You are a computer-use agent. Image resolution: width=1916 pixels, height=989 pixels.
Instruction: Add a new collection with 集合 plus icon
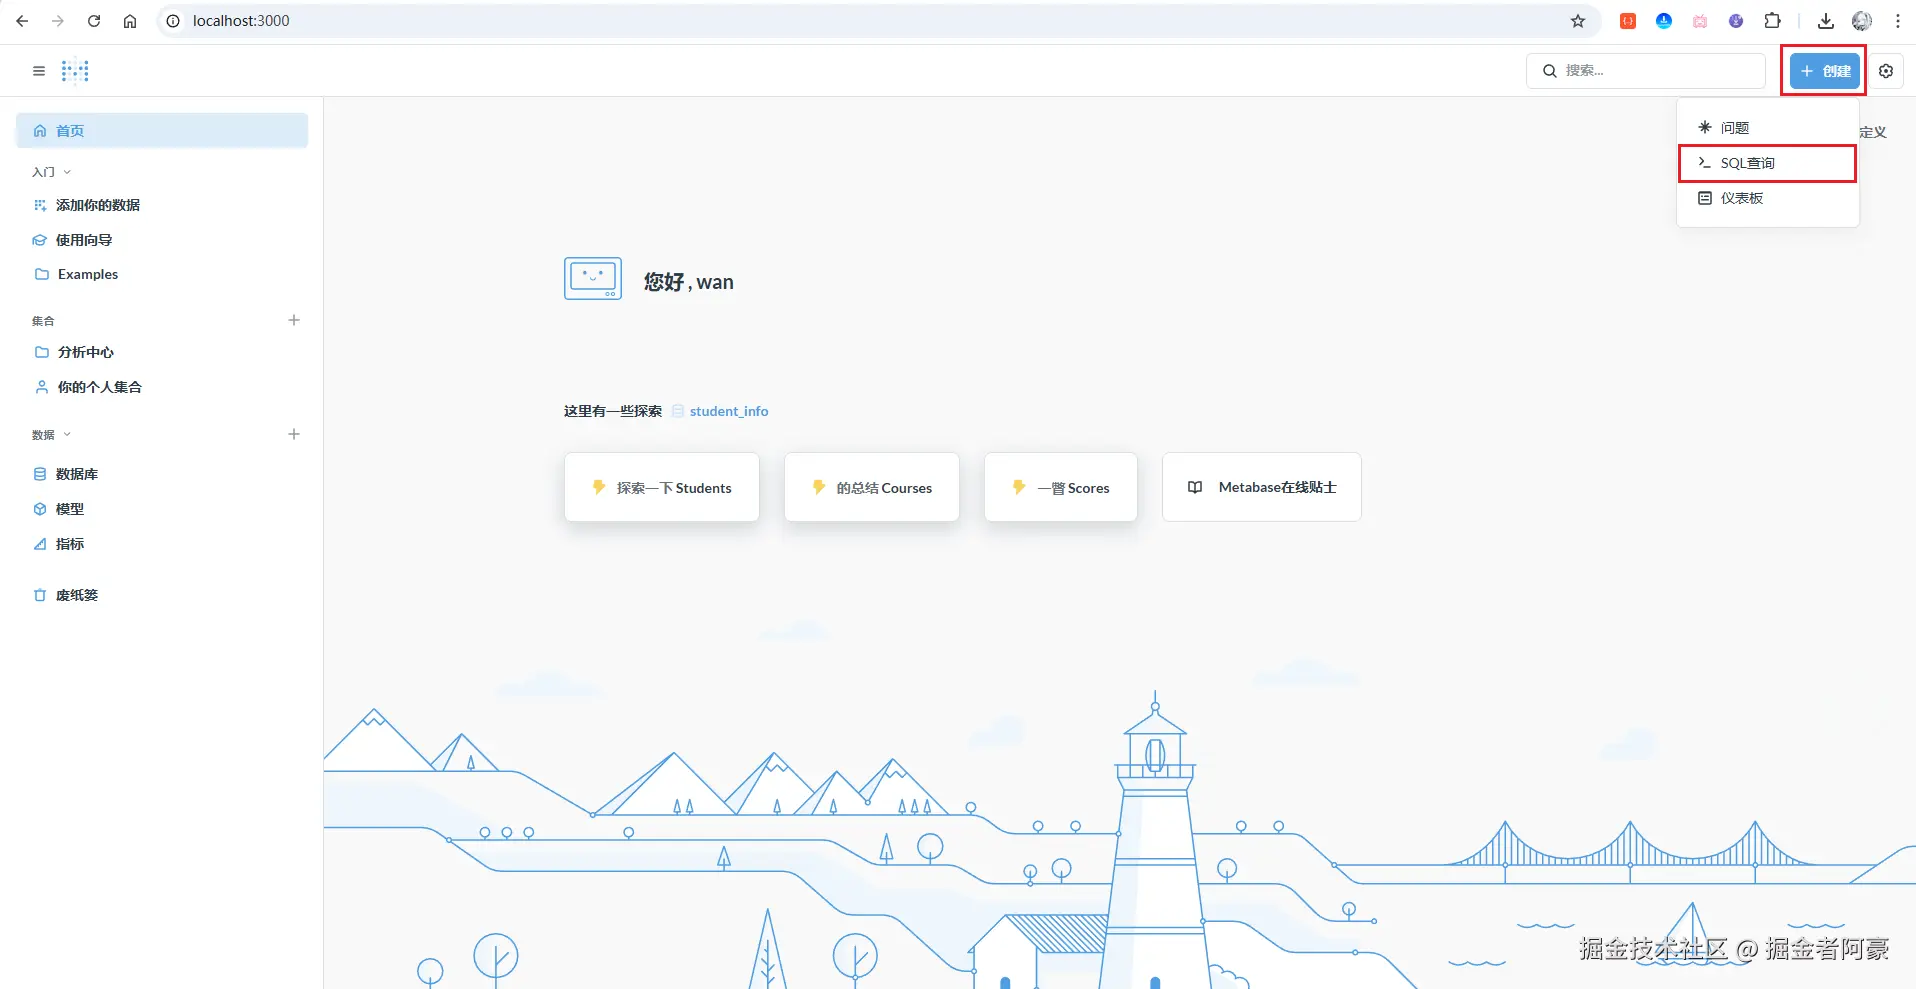[x=294, y=320]
